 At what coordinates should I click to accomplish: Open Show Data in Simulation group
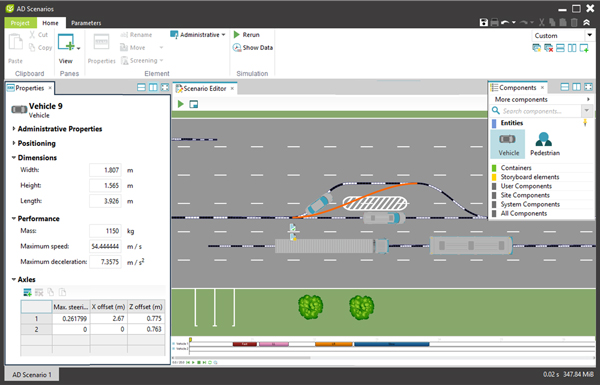coord(253,47)
